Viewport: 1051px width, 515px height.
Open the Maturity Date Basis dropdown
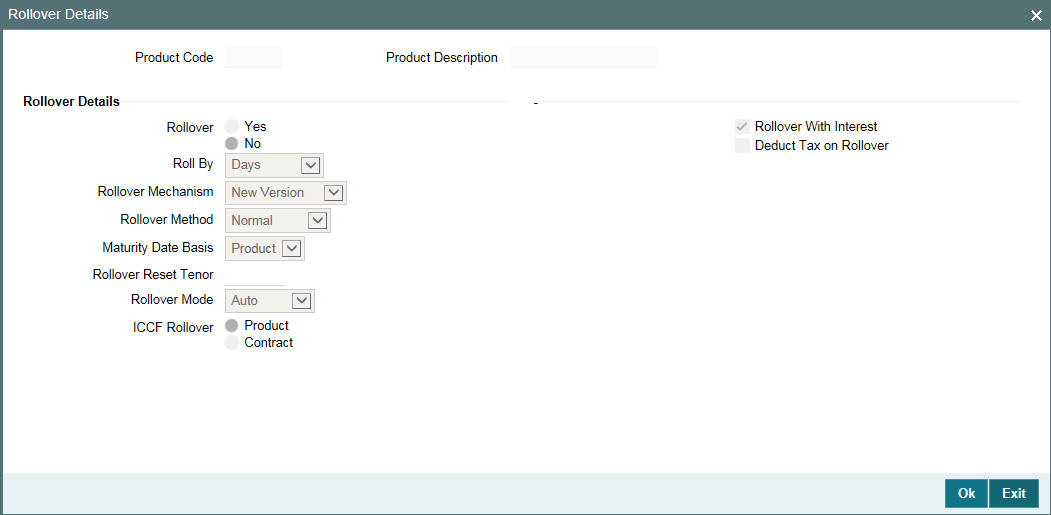click(265, 248)
